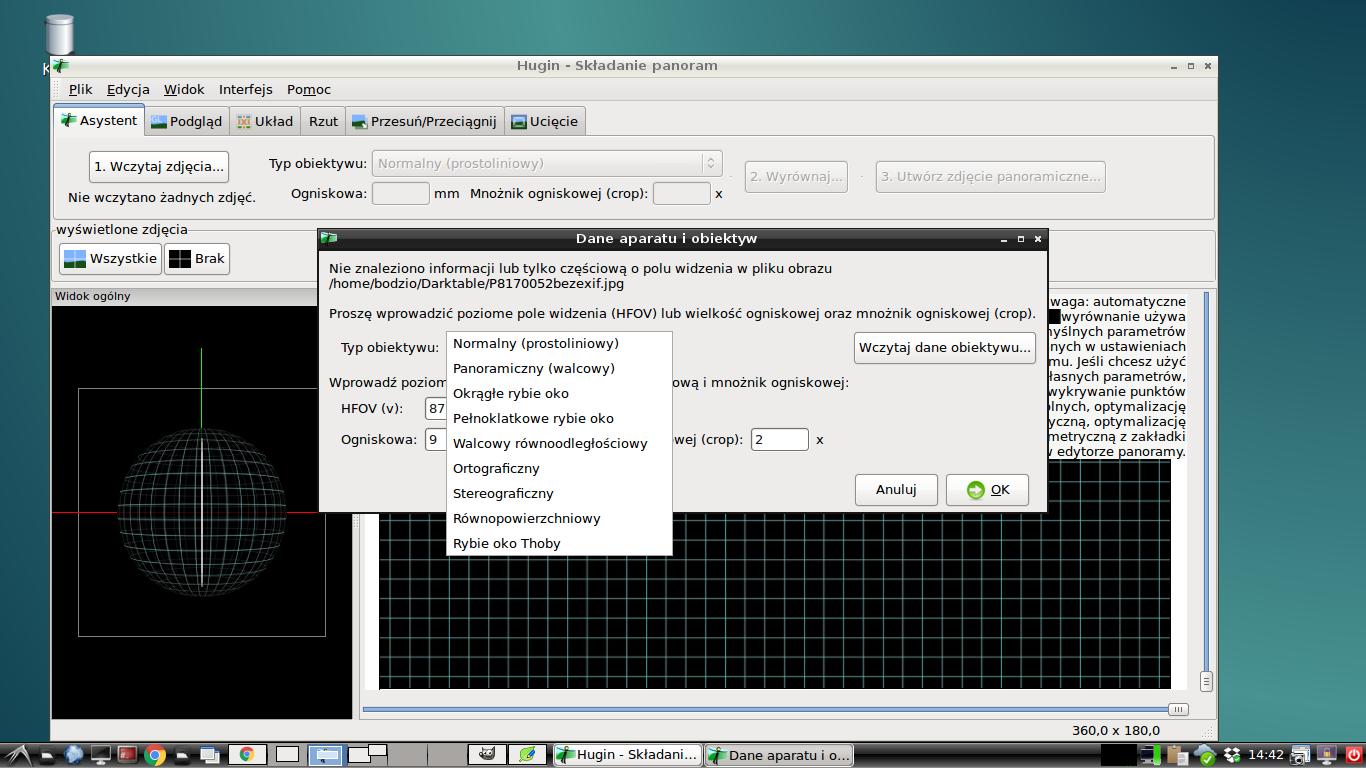Screen dimensions: 1366x768
Task: Open Chrome from the taskbar launcher
Action: point(155,755)
